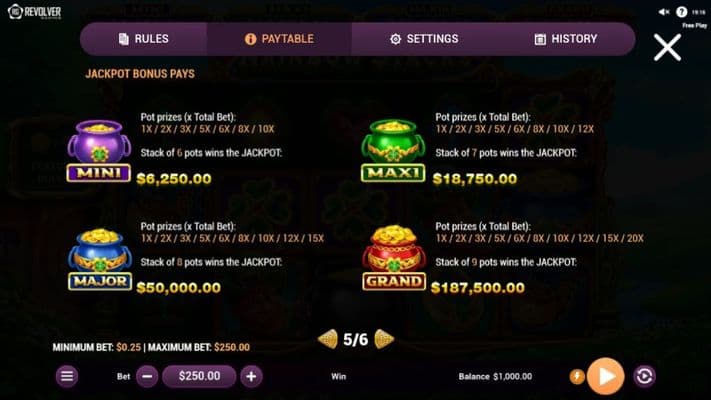
Task: Decrease bet with the minus button
Action: coord(147,376)
